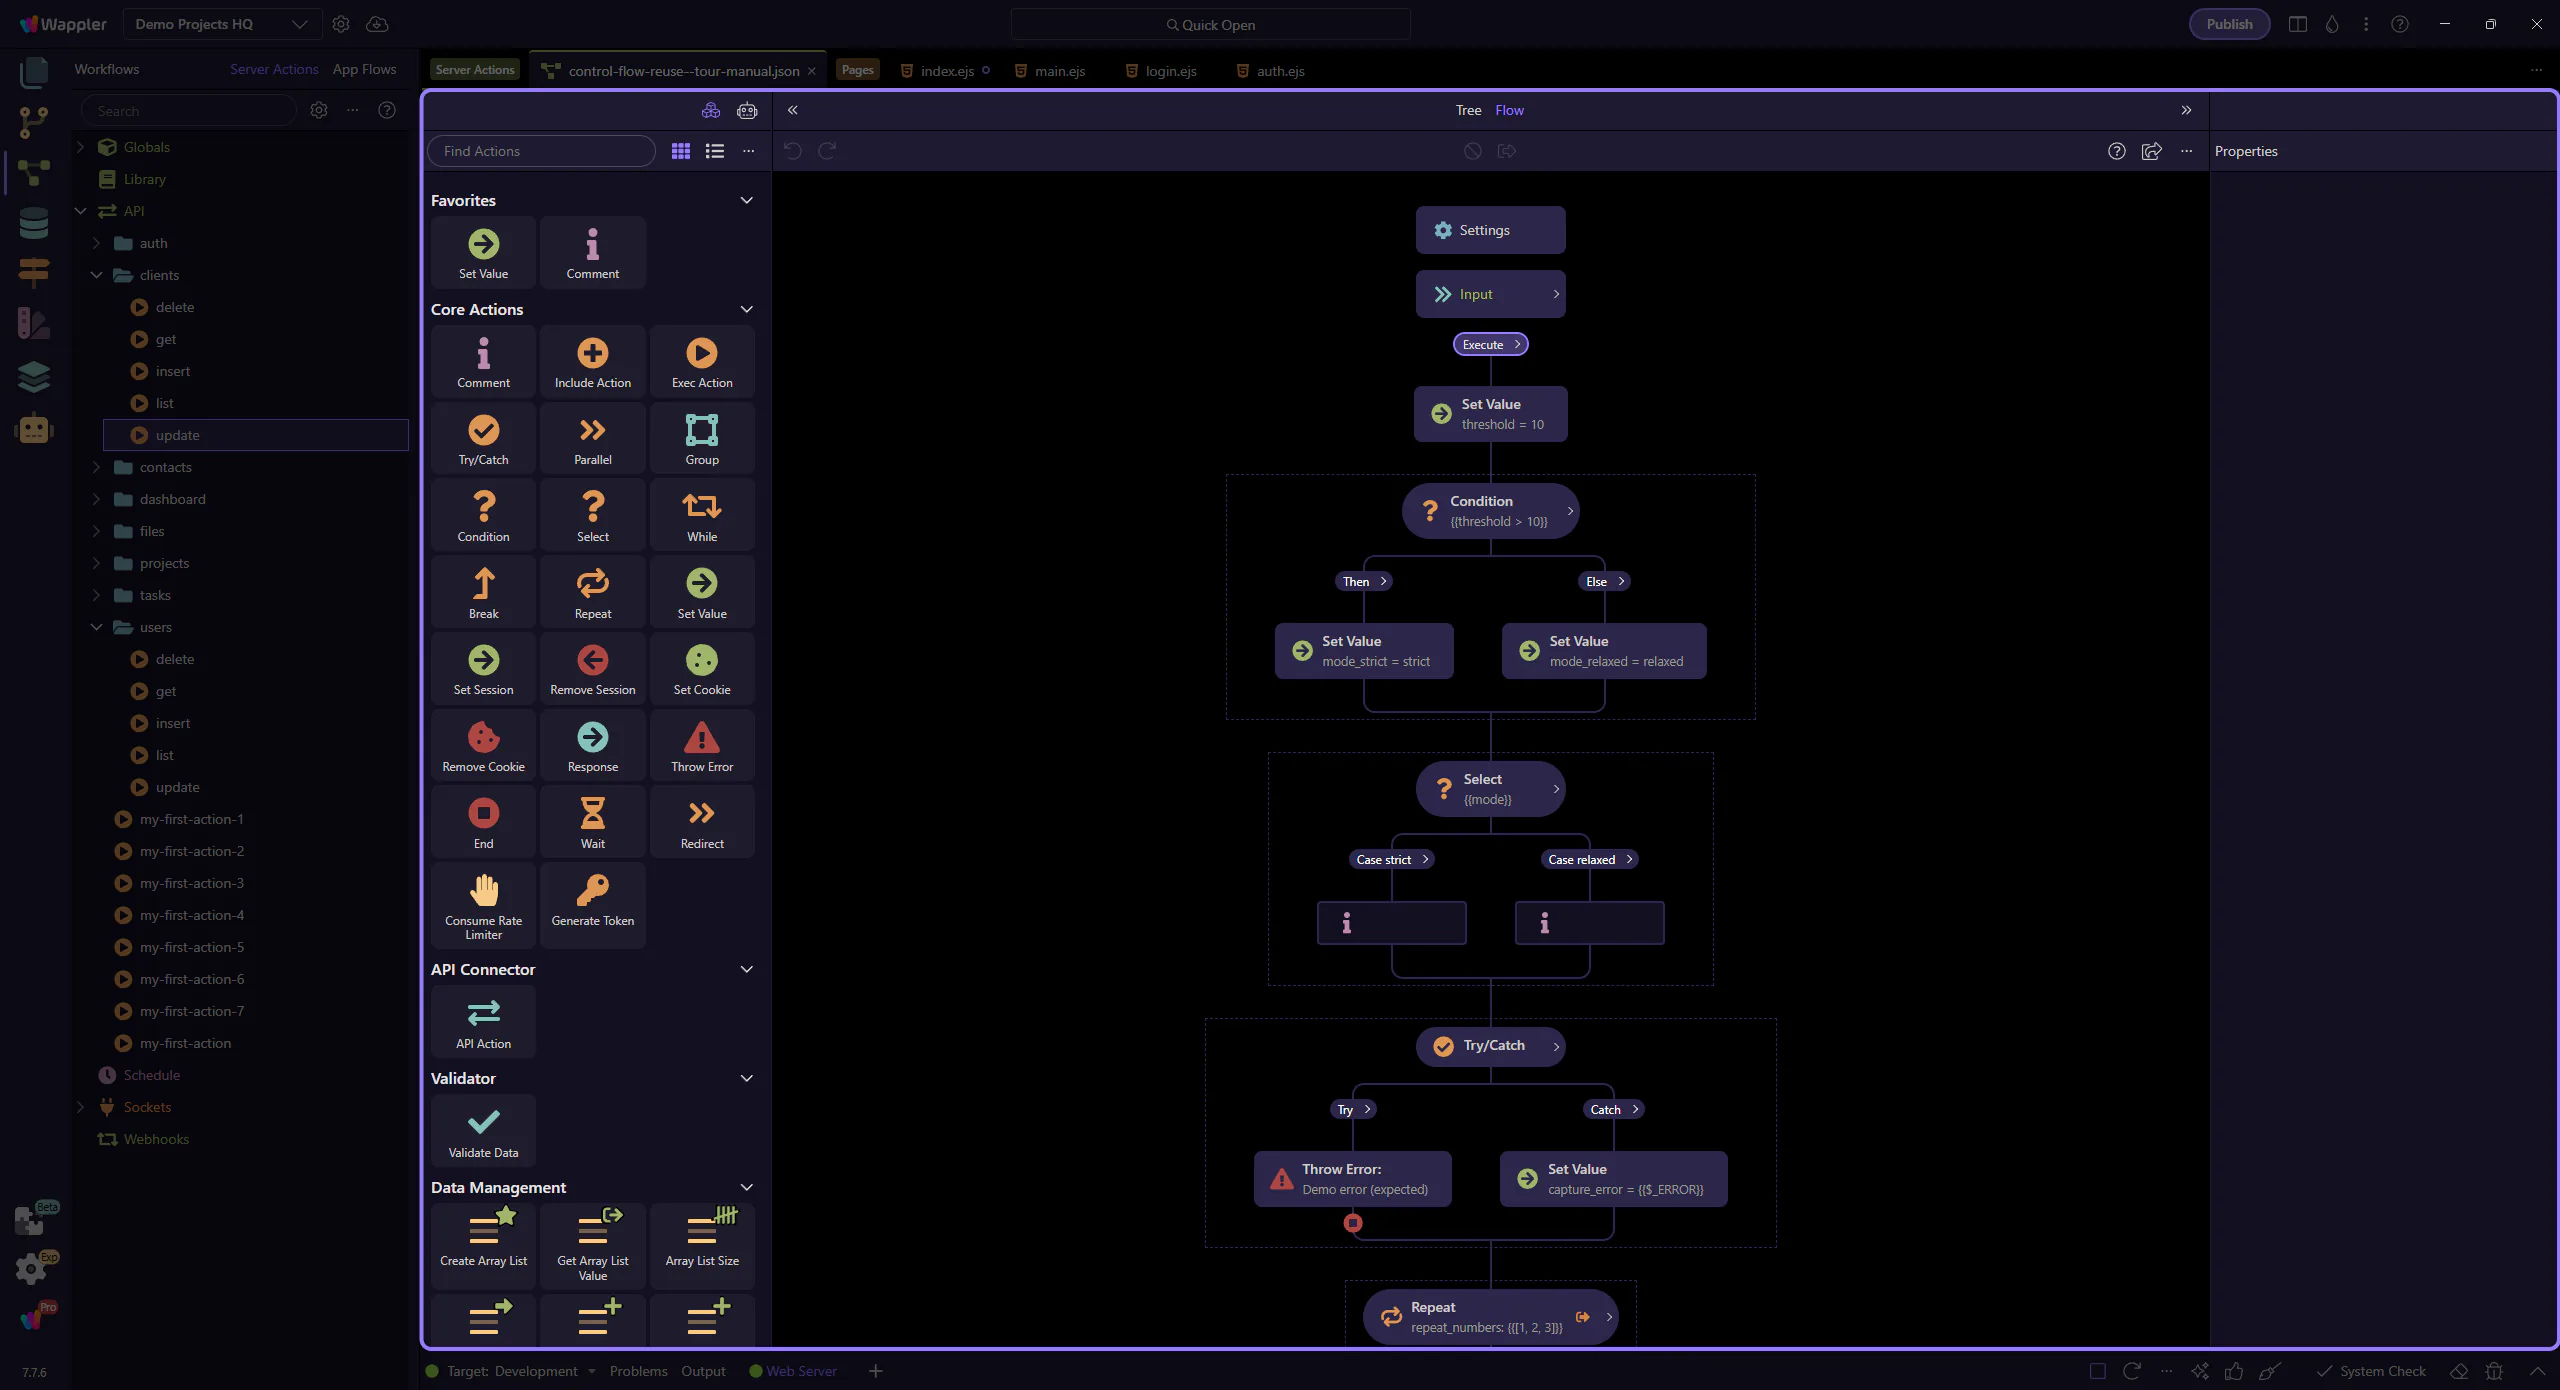Image resolution: width=2560 pixels, height=1390 pixels.
Task: Click the Execute step pill
Action: 1489,344
